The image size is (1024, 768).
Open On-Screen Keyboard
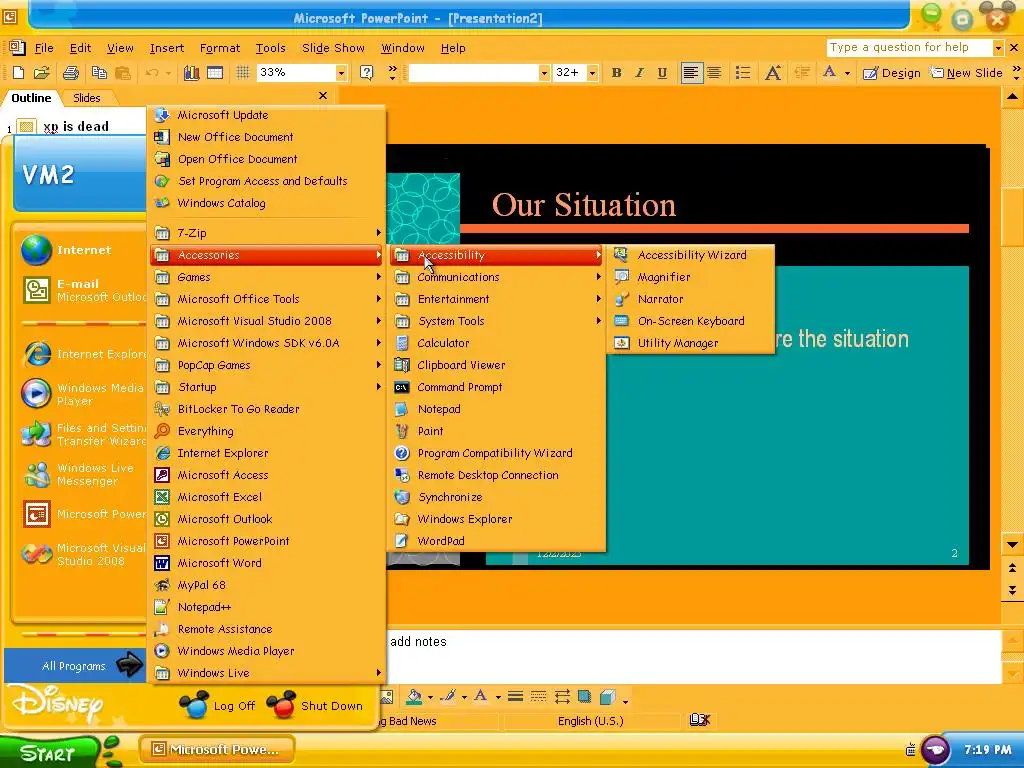690,321
